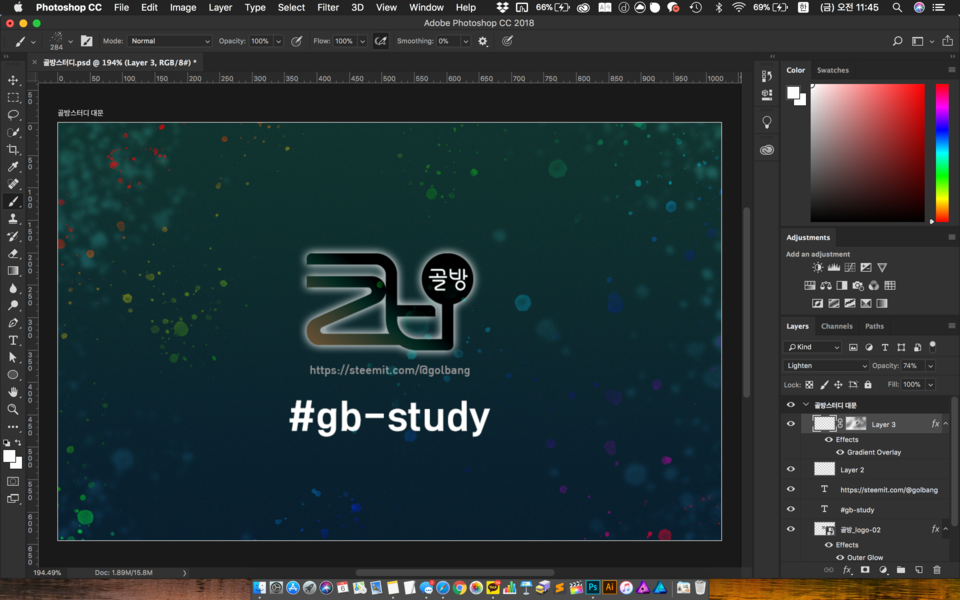This screenshot has height=600, width=960.
Task: Delete layer with trash icon
Action: 937,569
